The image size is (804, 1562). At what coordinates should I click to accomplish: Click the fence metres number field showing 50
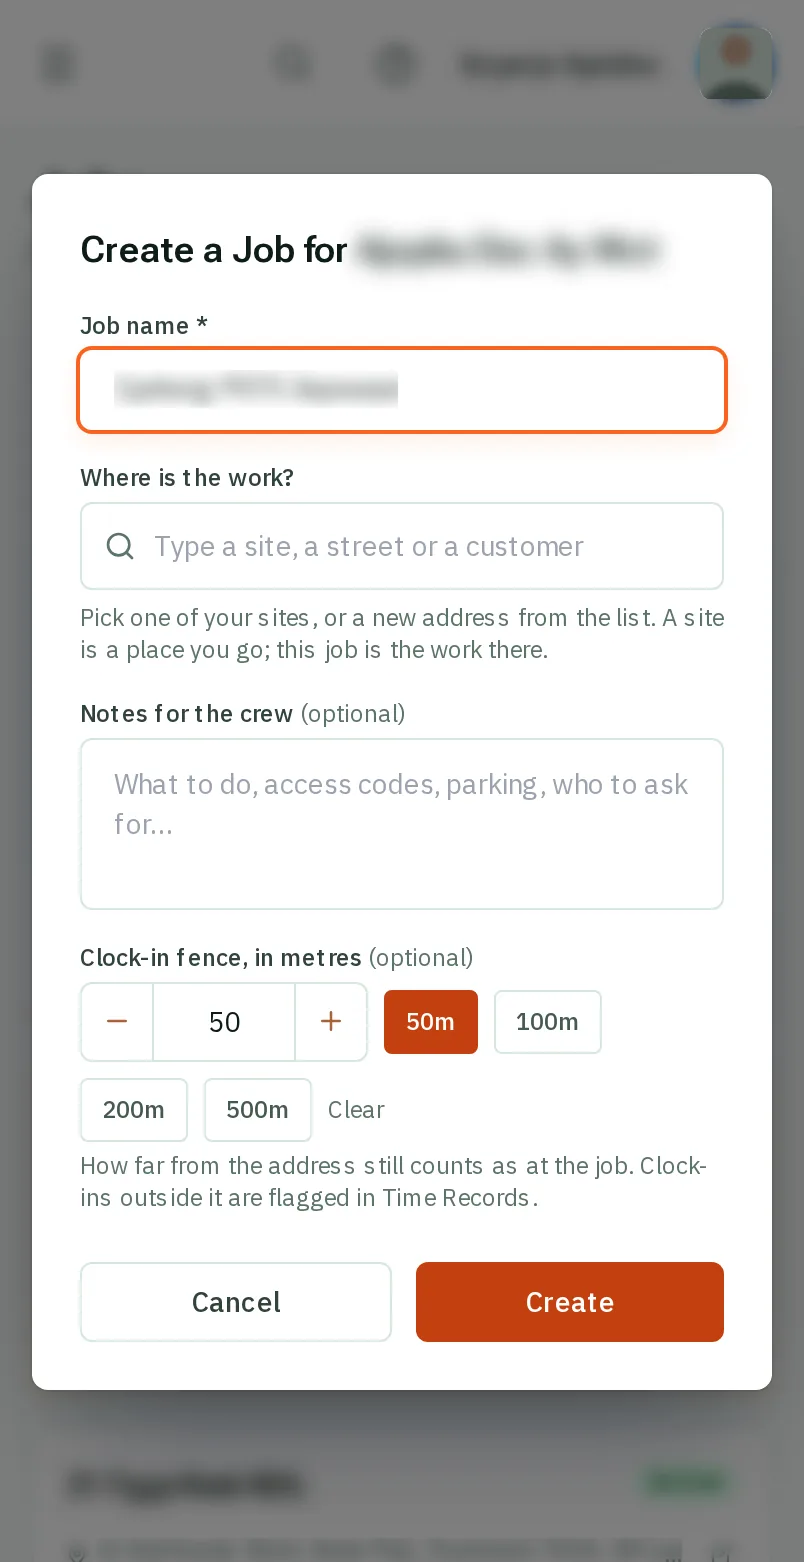pos(224,1021)
